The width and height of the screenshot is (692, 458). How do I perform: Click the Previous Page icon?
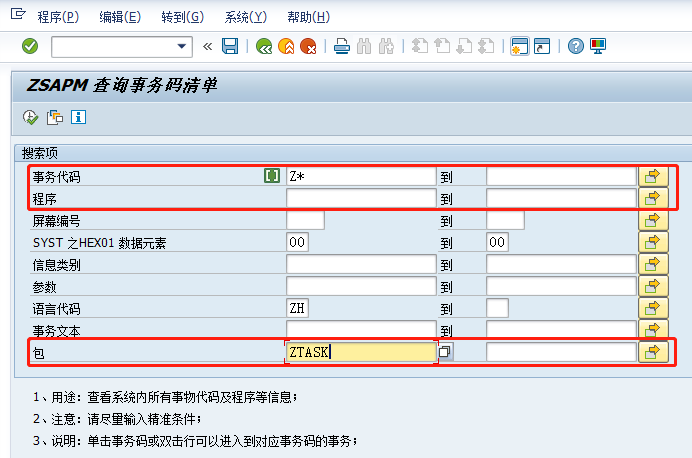(x=442, y=46)
